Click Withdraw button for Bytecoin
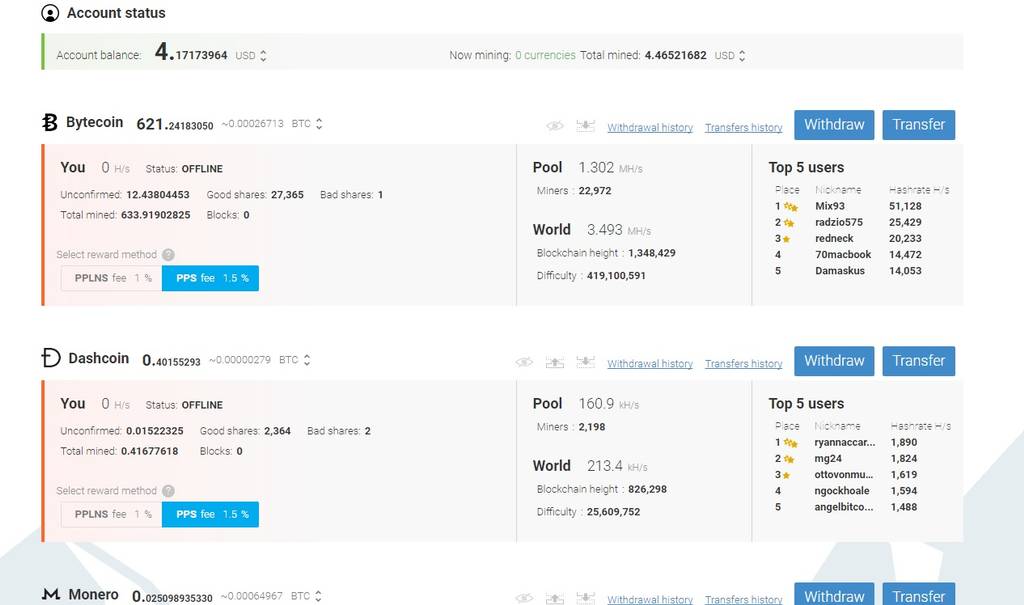Image resolution: width=1024 pixels, height=605 pixels. point(834,125)
